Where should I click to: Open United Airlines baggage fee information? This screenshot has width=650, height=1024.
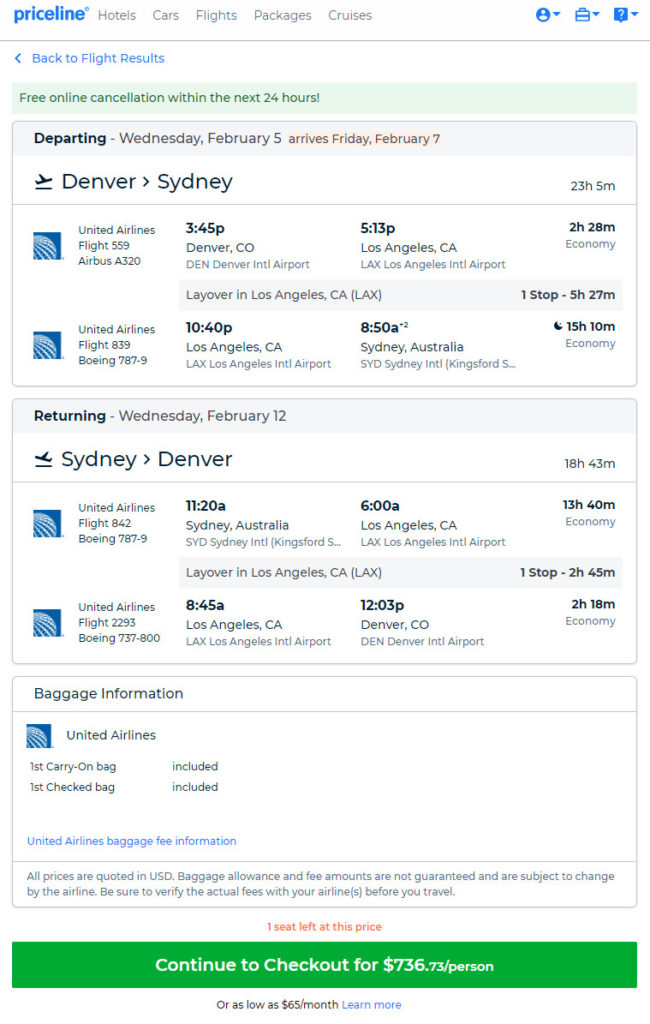point(132,841)
